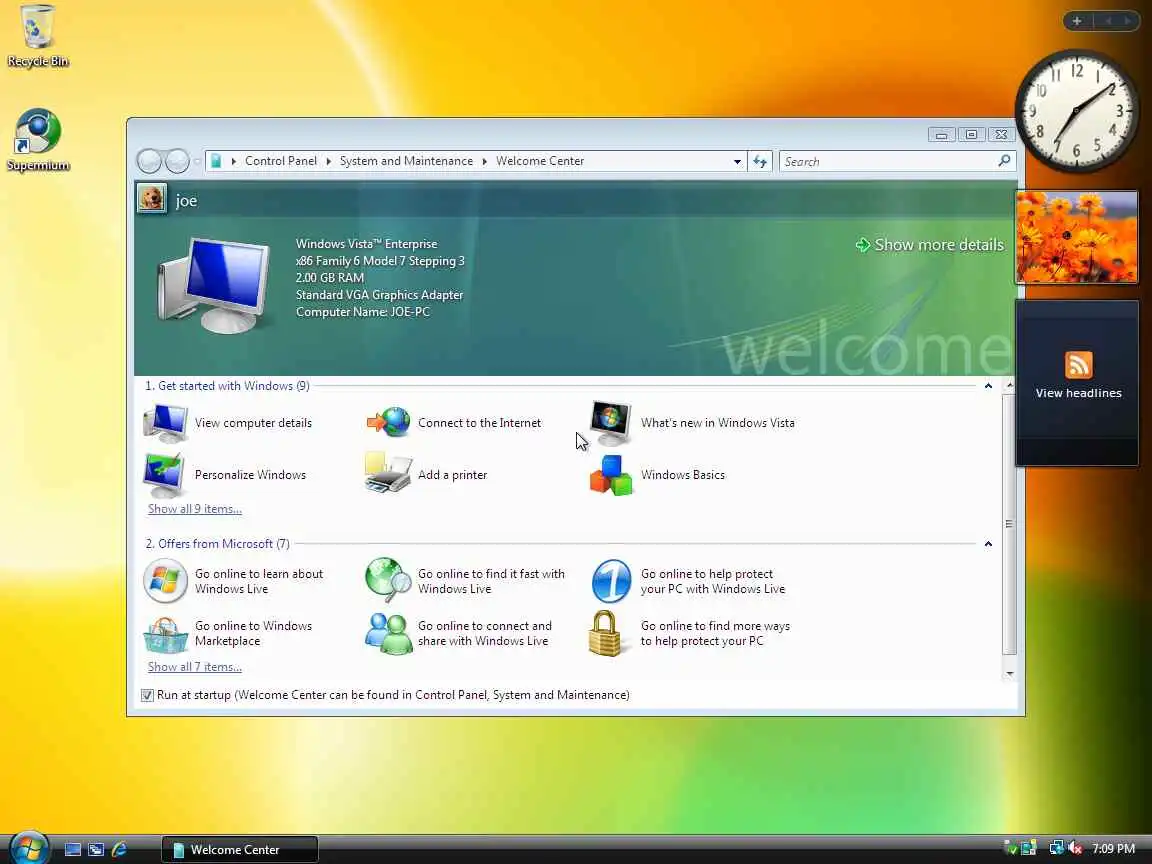Viewport: 1152px width, 864px height.
Task: Click the 7:09 PM taskbar clock
Action: (1113, 849)
